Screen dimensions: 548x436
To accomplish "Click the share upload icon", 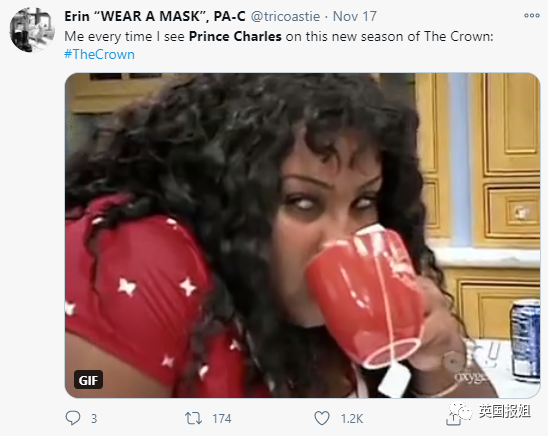I will 453,418.
